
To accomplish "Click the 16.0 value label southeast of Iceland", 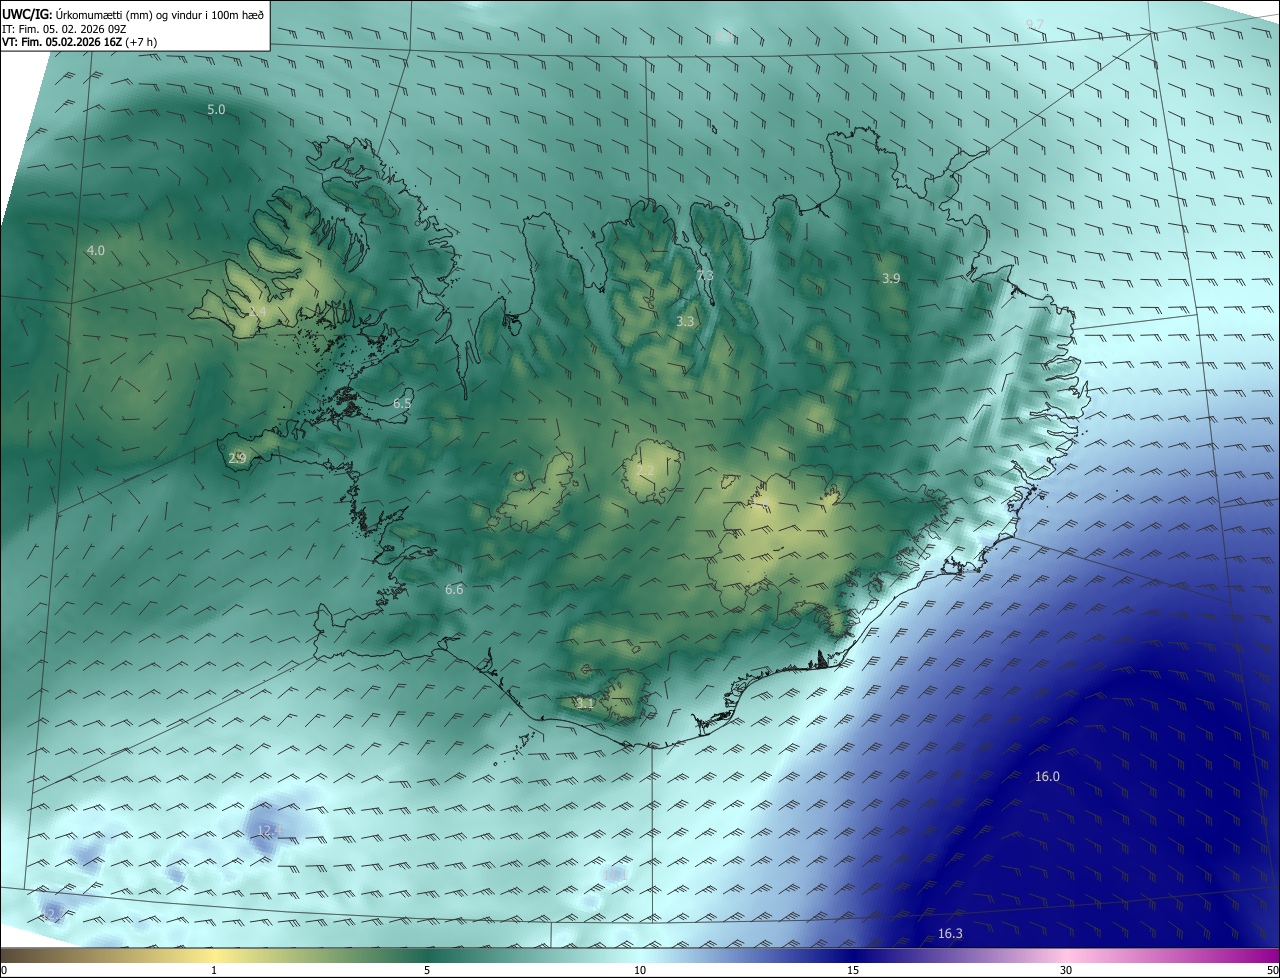I will (x=1047, y=777).
